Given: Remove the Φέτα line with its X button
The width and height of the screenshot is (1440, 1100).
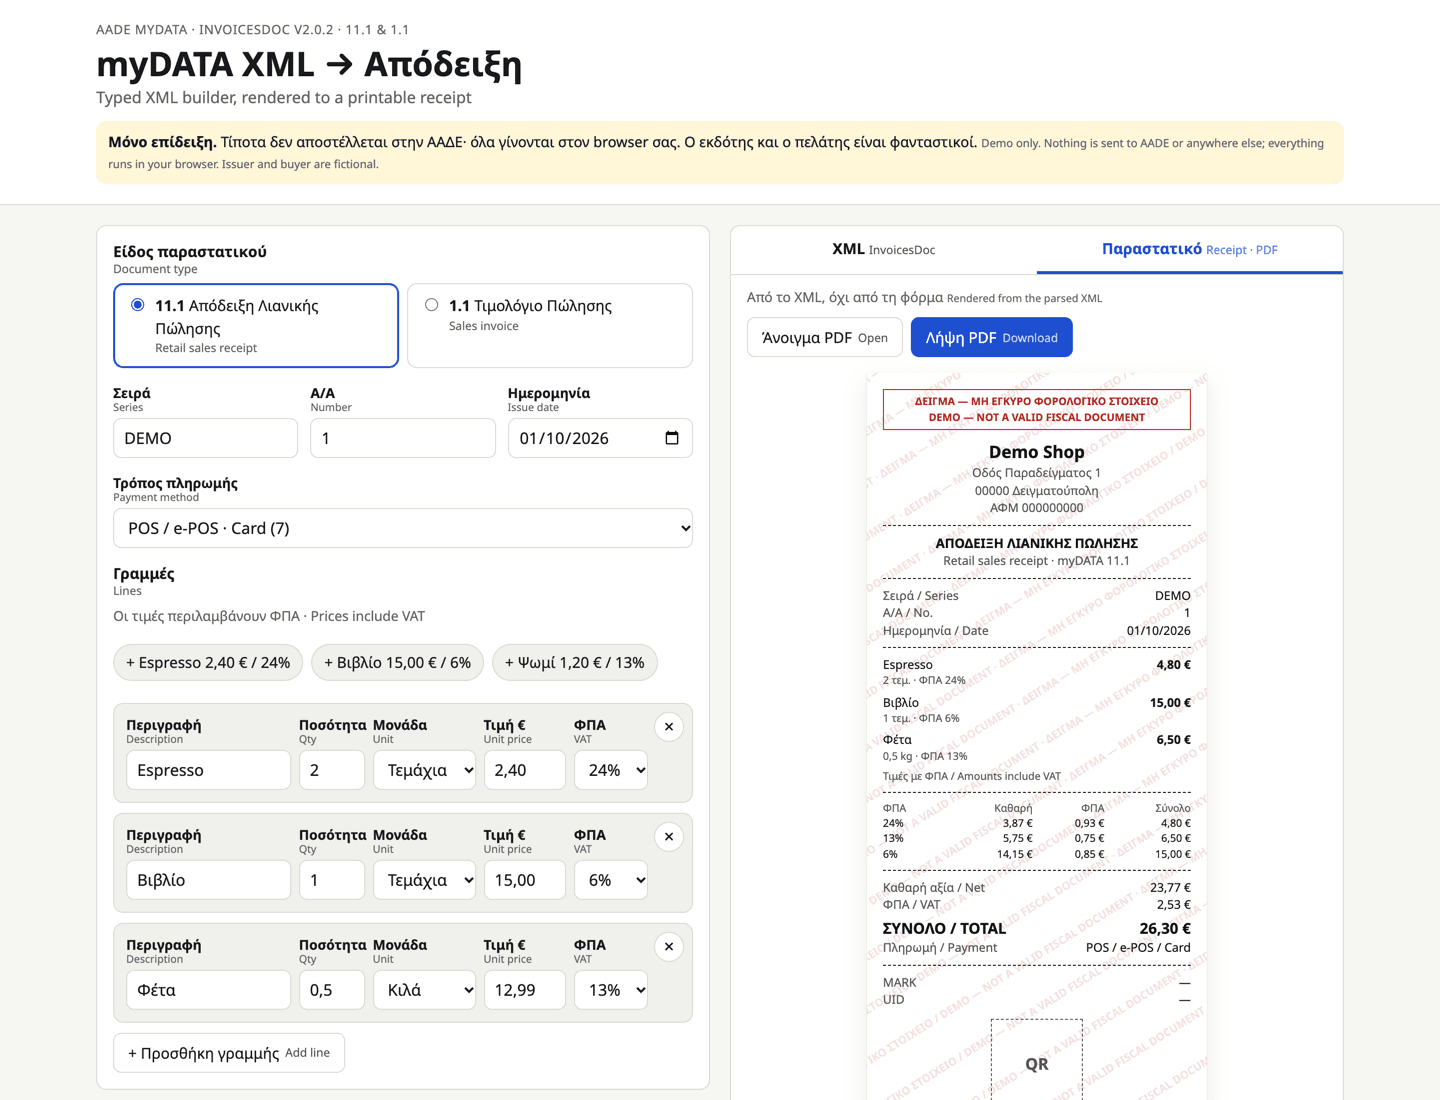Looking at the screenshot, I should (x=669, y=947).
